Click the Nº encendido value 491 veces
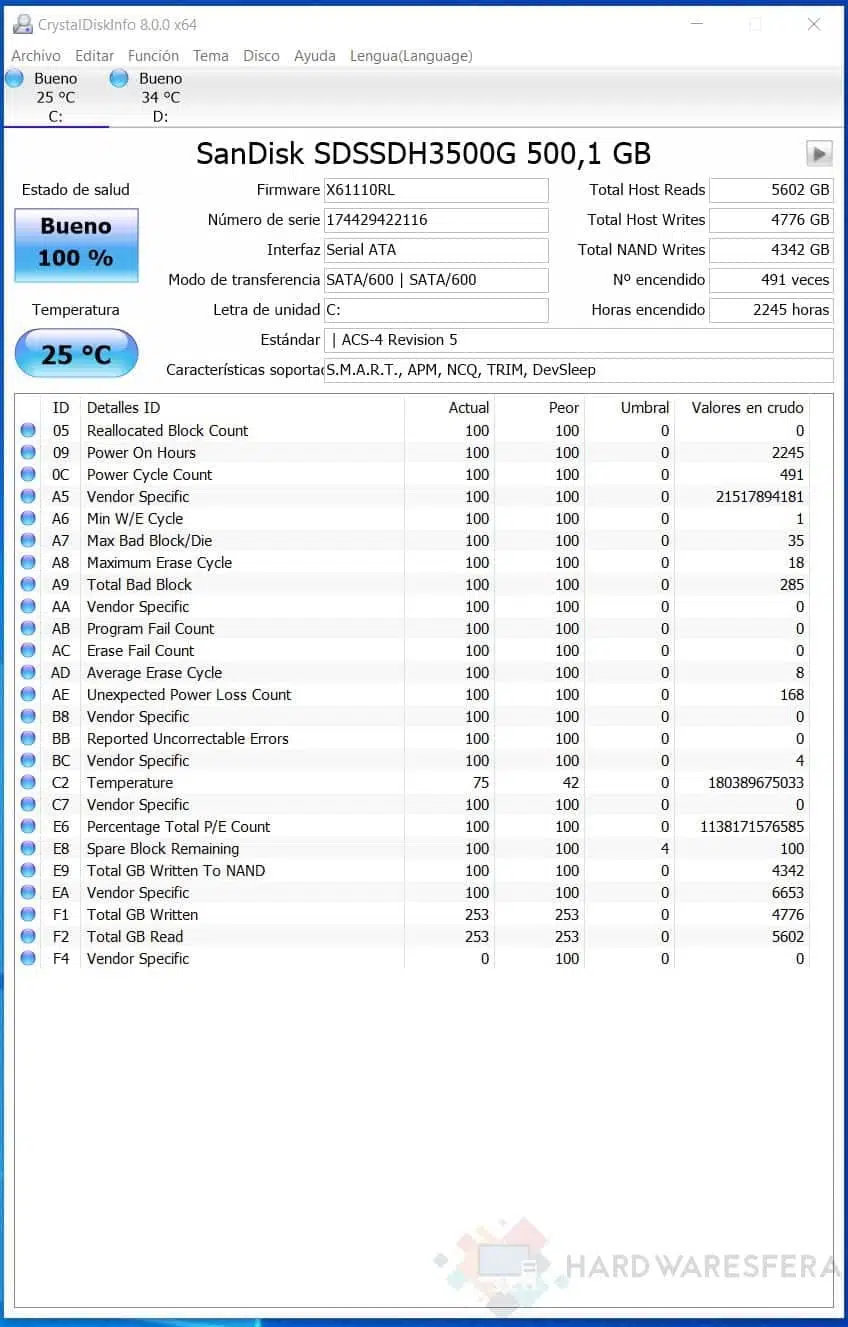 point(771,280)
